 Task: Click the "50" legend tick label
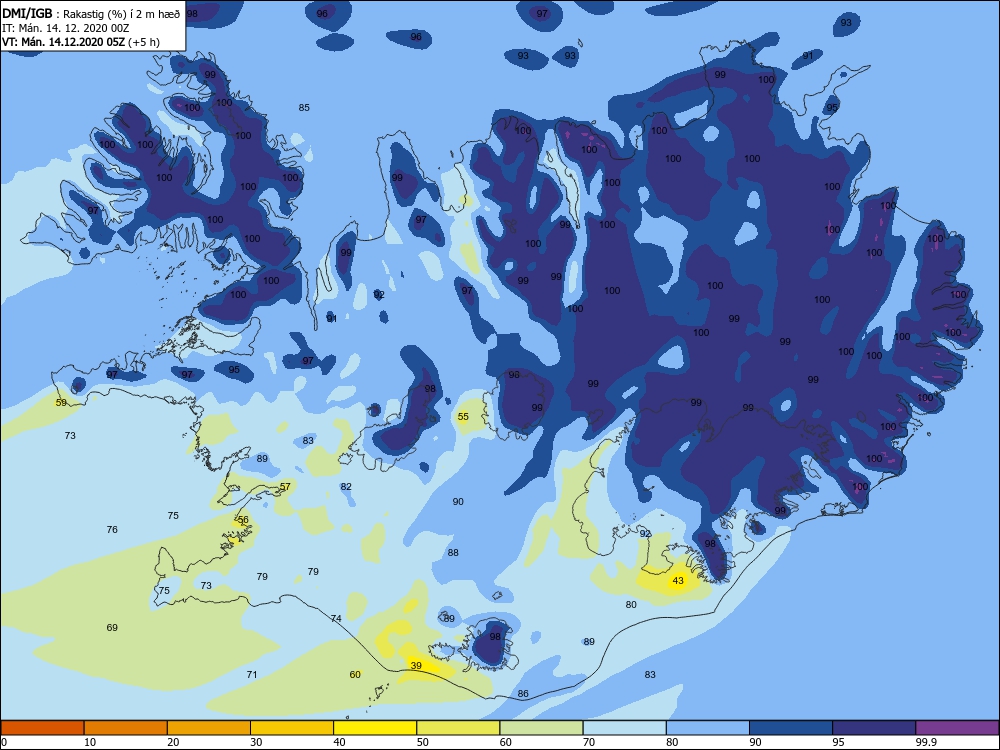pos(423,742)
